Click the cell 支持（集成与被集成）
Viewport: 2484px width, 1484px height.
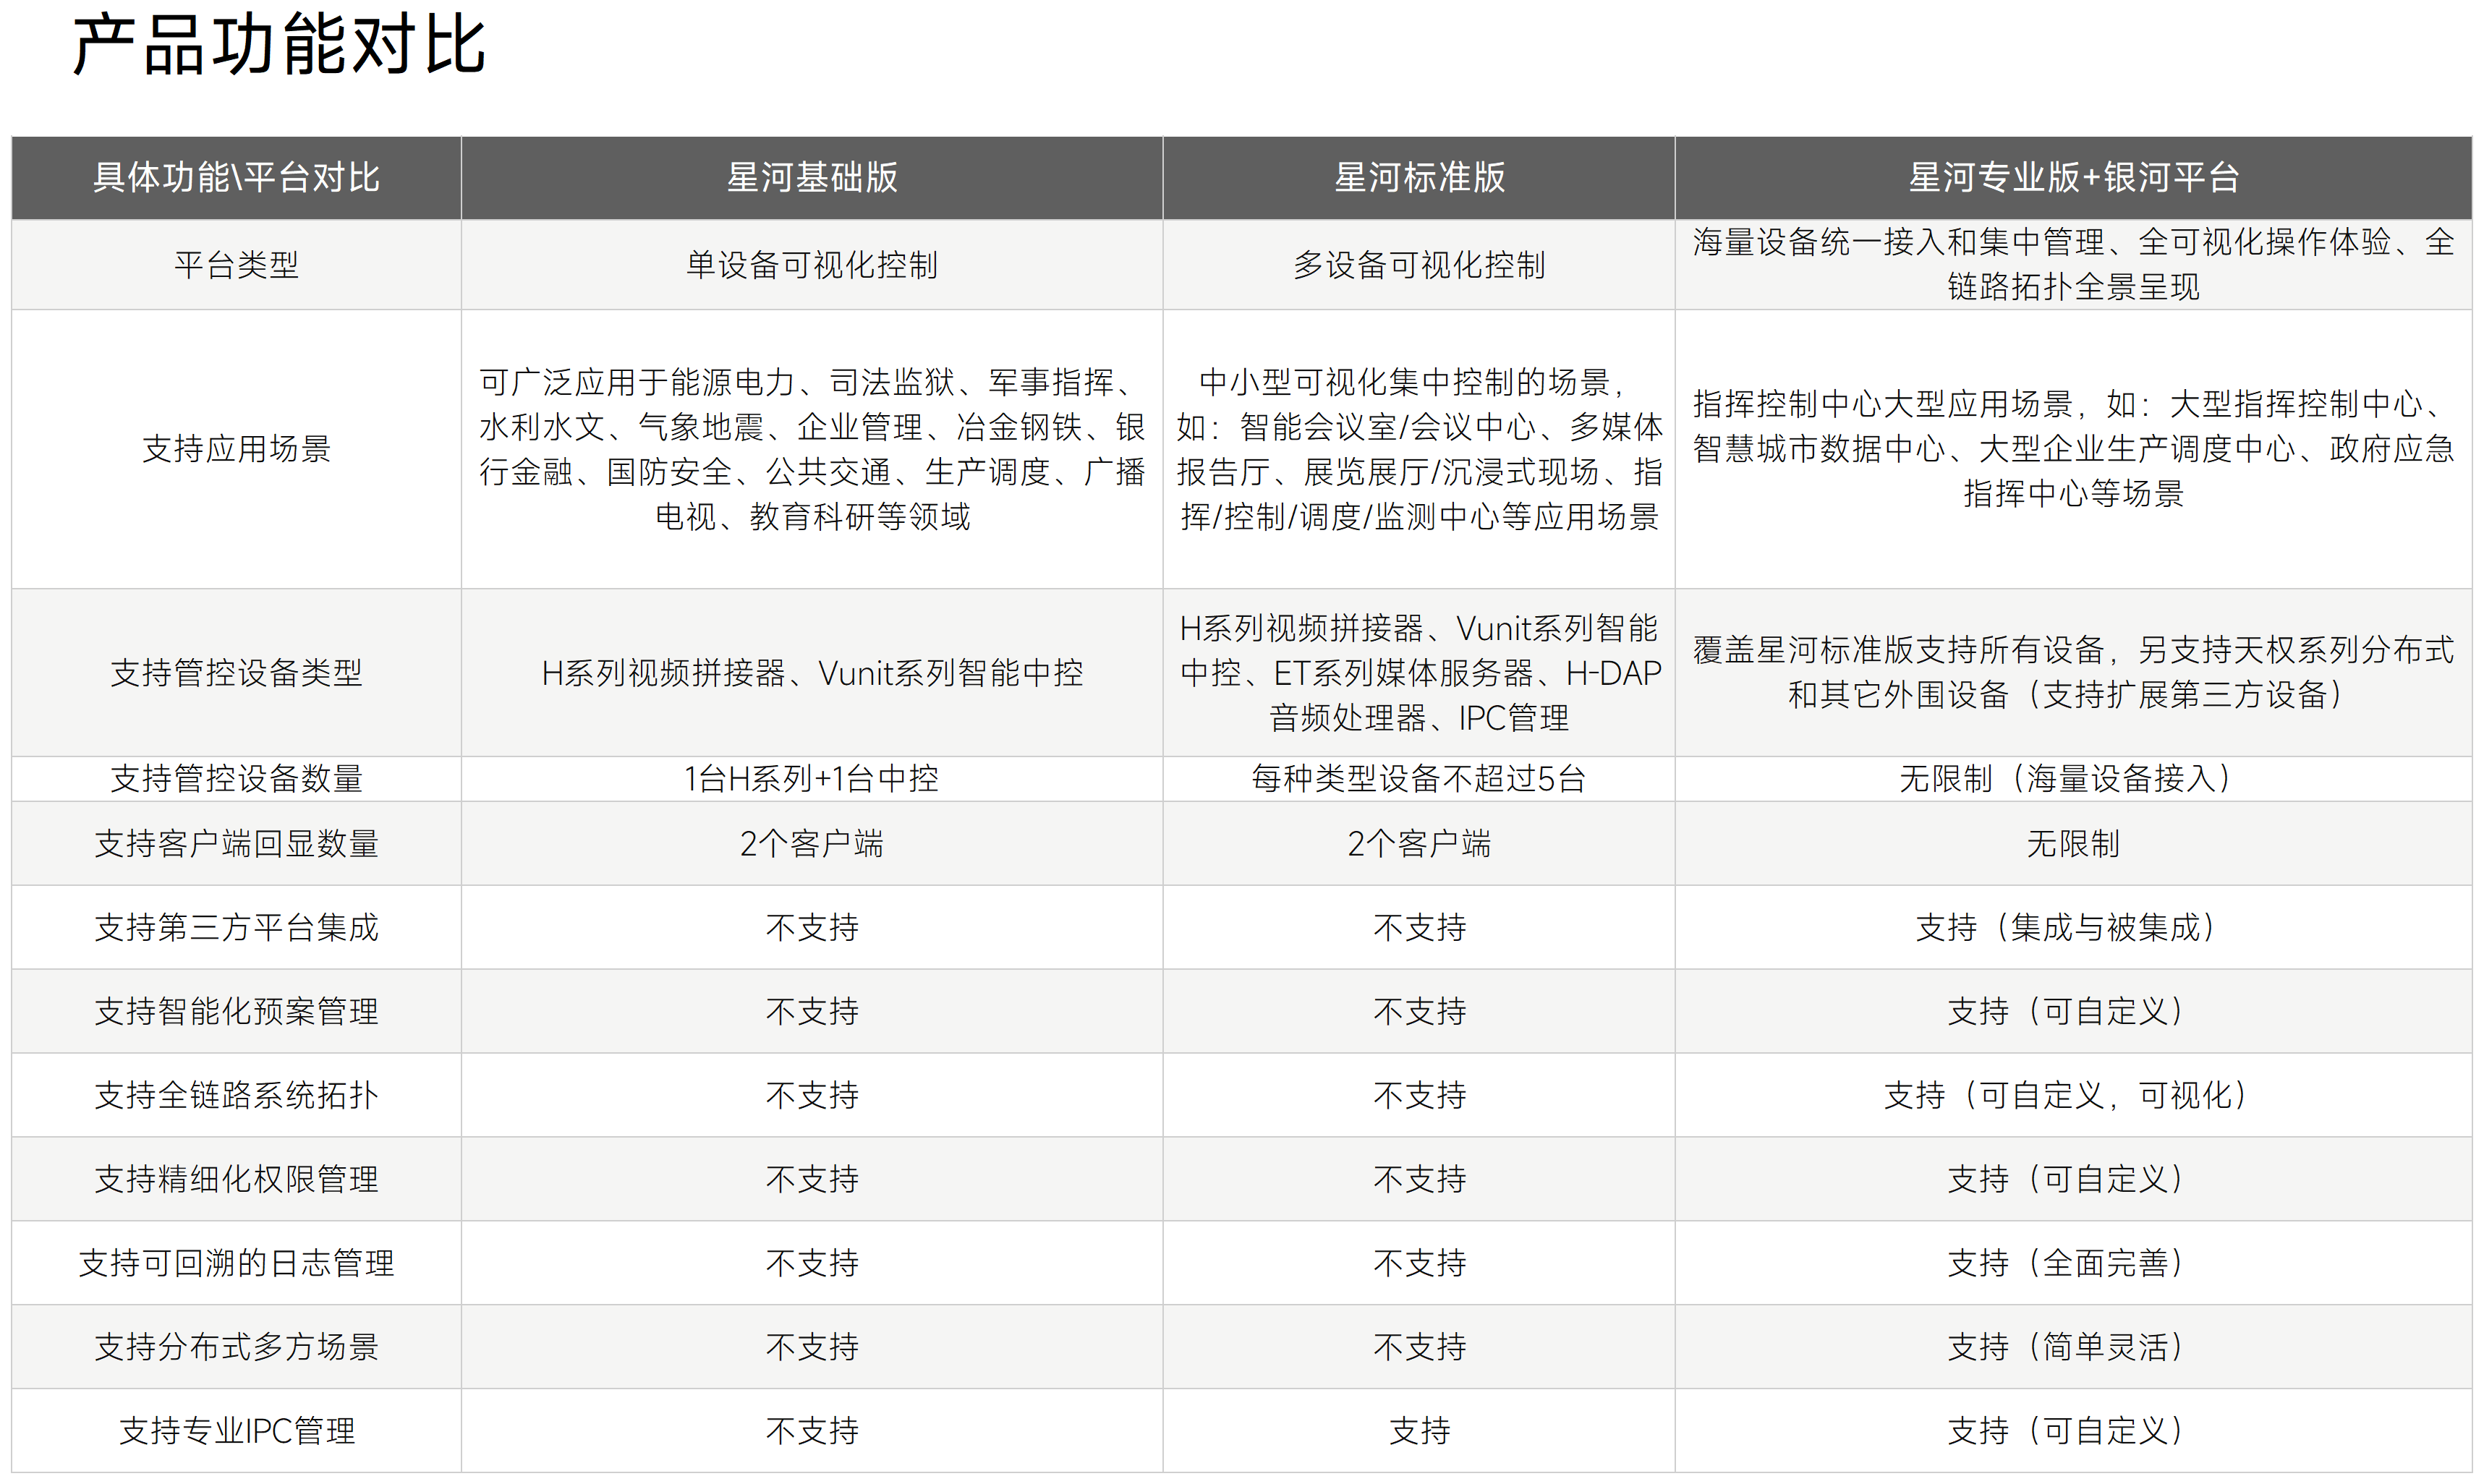point(2074,928)
